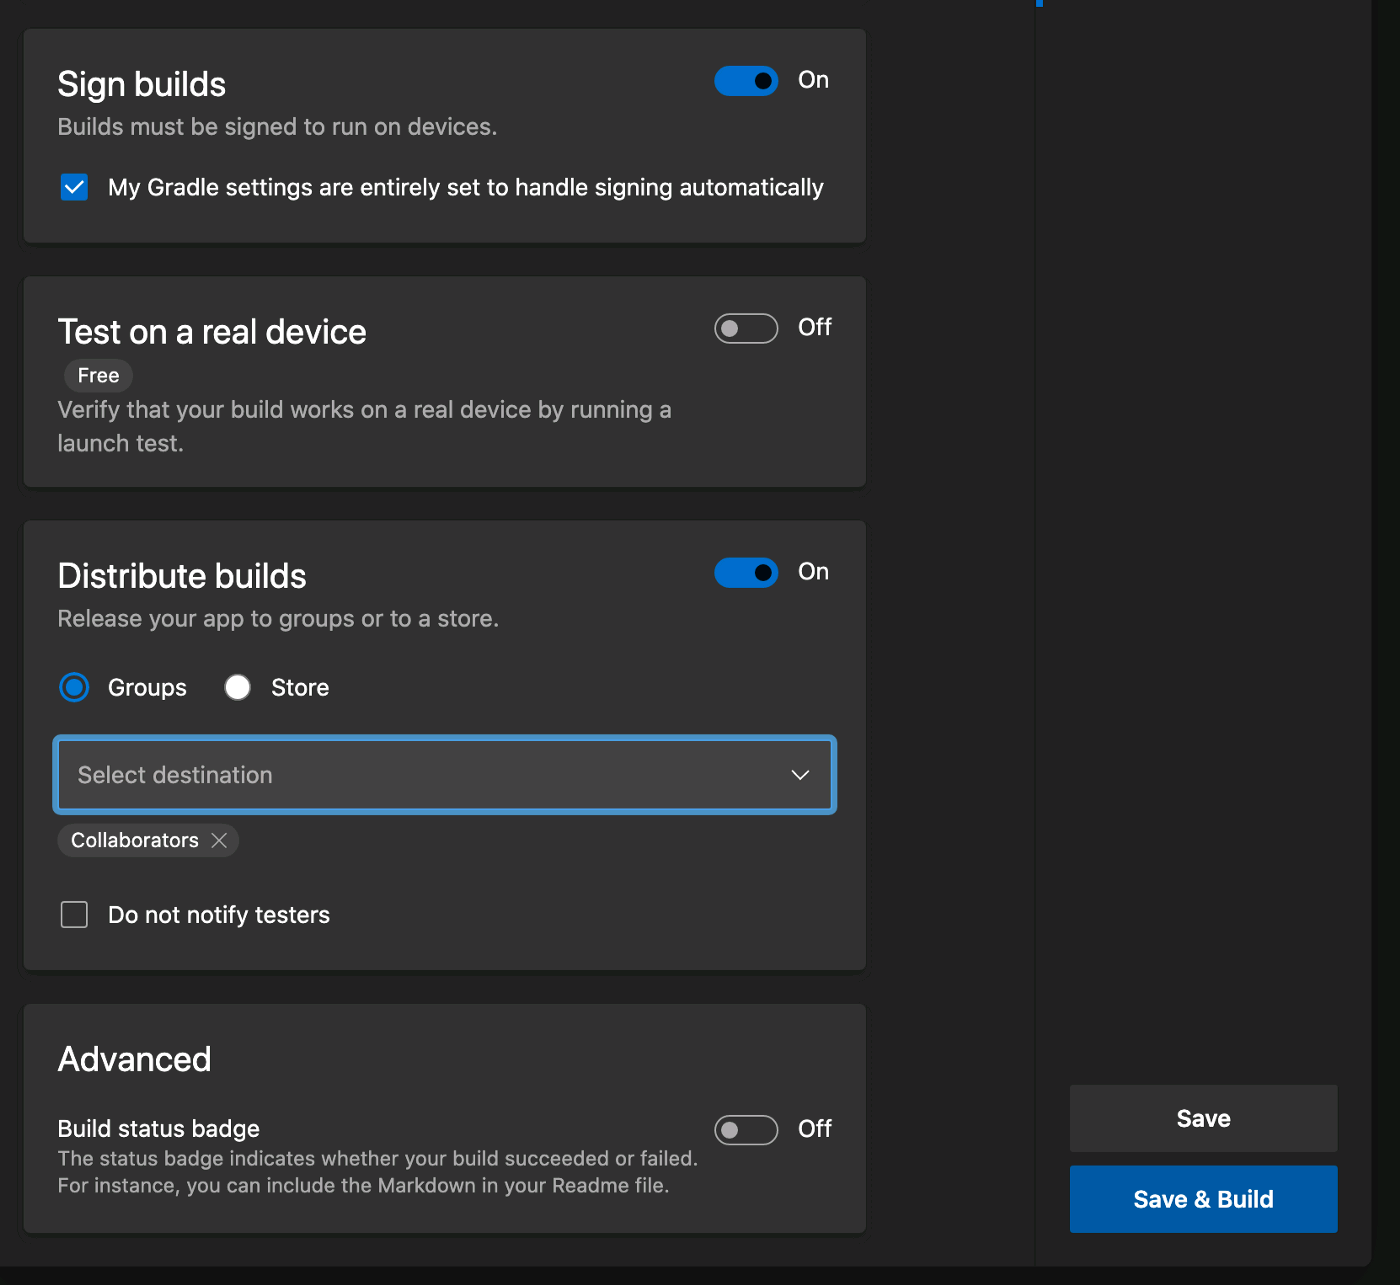Click the Select destination field
Screen dimensions: 1400x1285
click(420, 775)
